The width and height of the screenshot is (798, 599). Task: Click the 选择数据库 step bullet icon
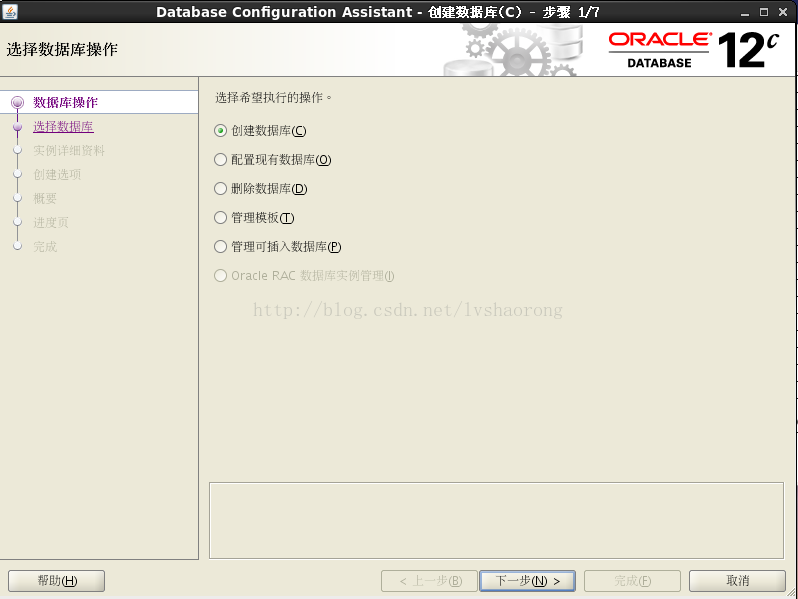pyautogui.click(x=17, y=127)
